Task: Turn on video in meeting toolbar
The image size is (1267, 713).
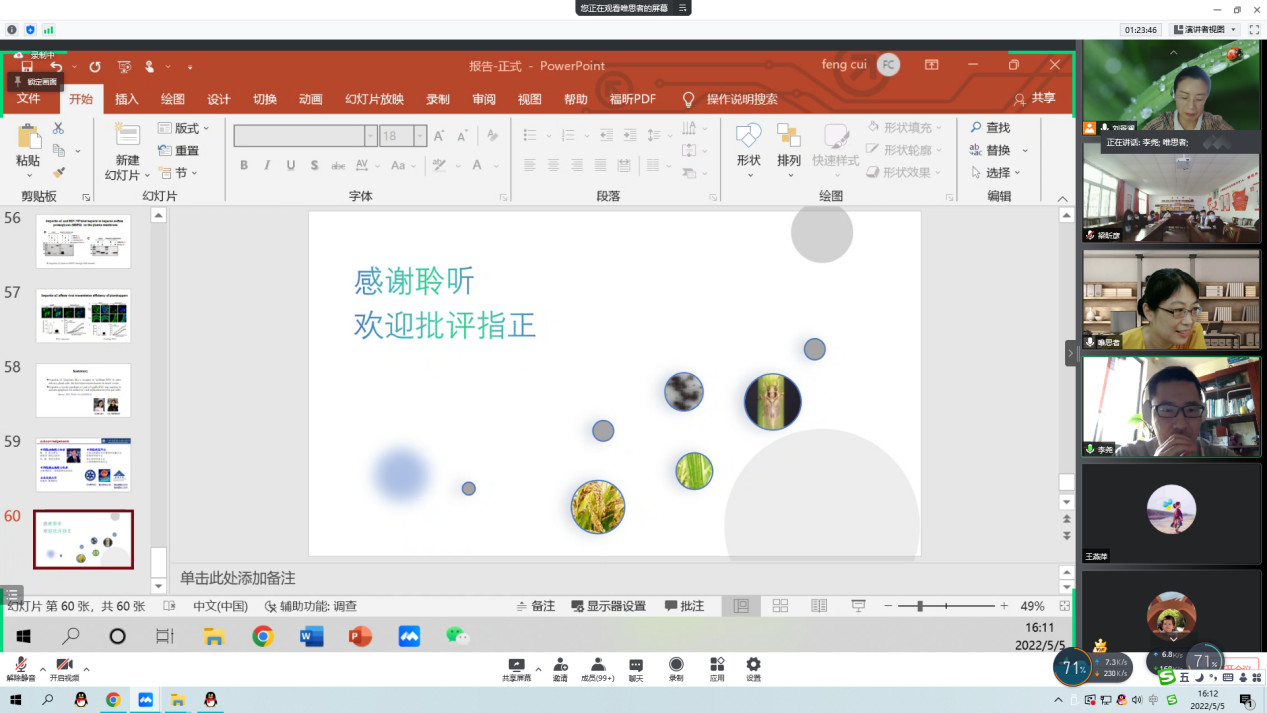Action: click(64, 666)
